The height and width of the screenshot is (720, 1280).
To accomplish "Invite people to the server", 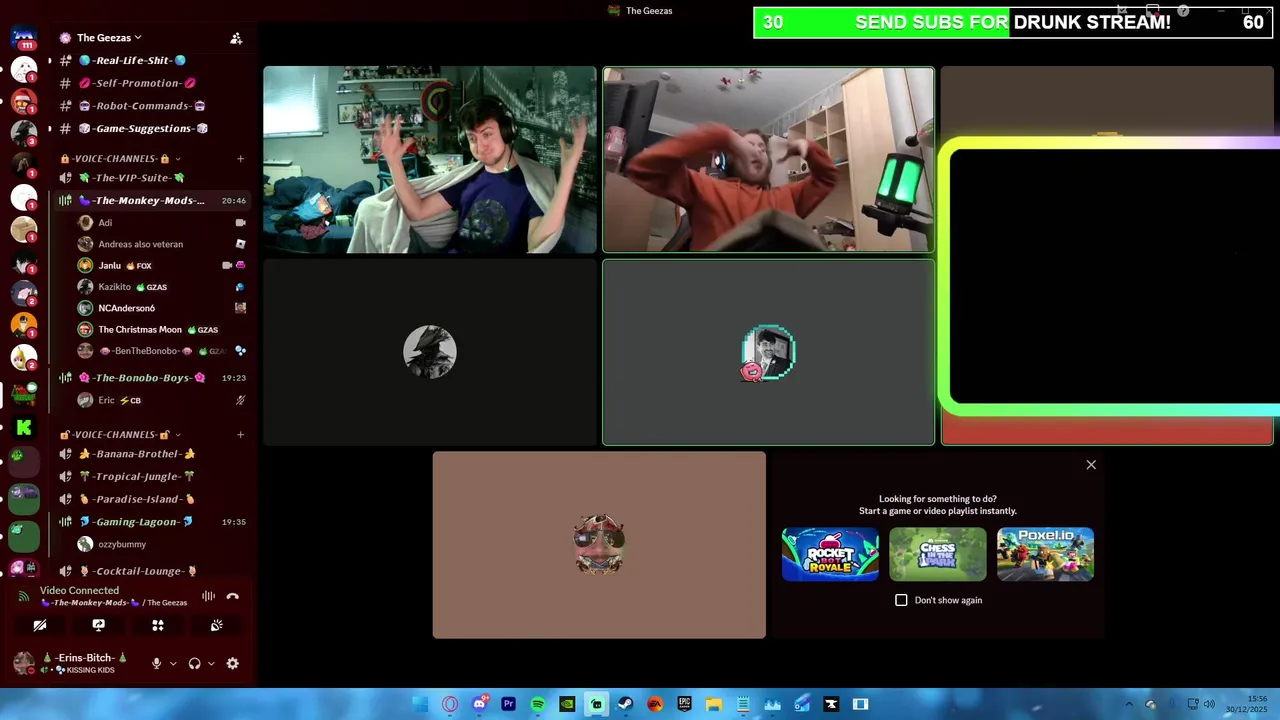I will [236, 38].
